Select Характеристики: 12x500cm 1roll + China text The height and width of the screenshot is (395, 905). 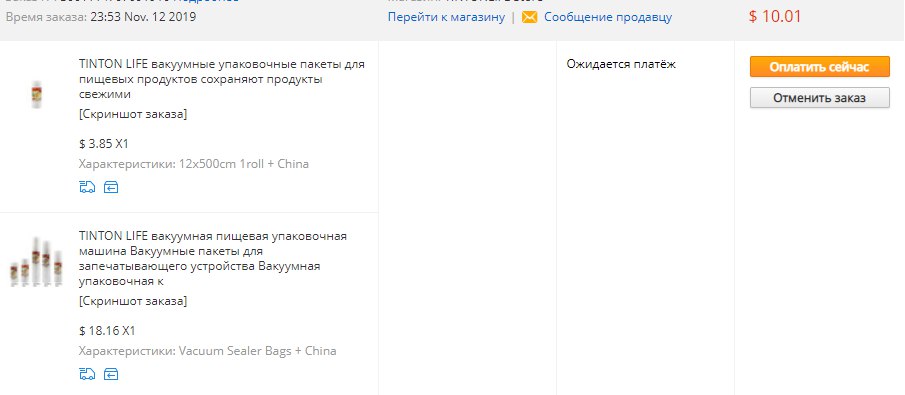click(194, 164)
